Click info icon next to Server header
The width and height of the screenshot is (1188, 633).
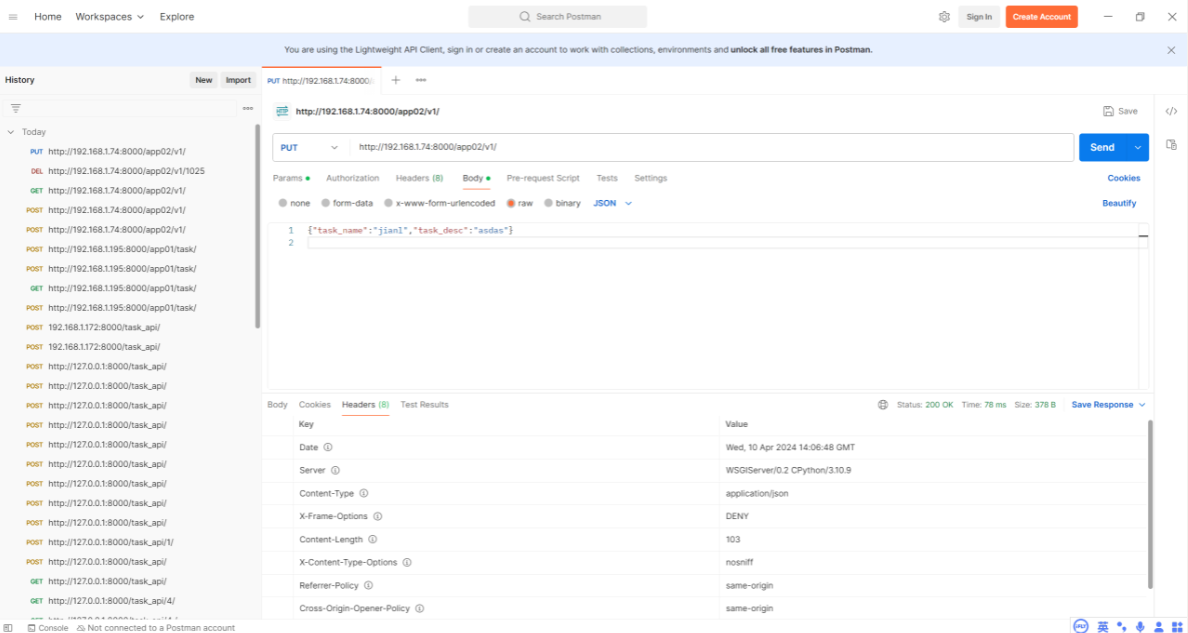[335, 471]
